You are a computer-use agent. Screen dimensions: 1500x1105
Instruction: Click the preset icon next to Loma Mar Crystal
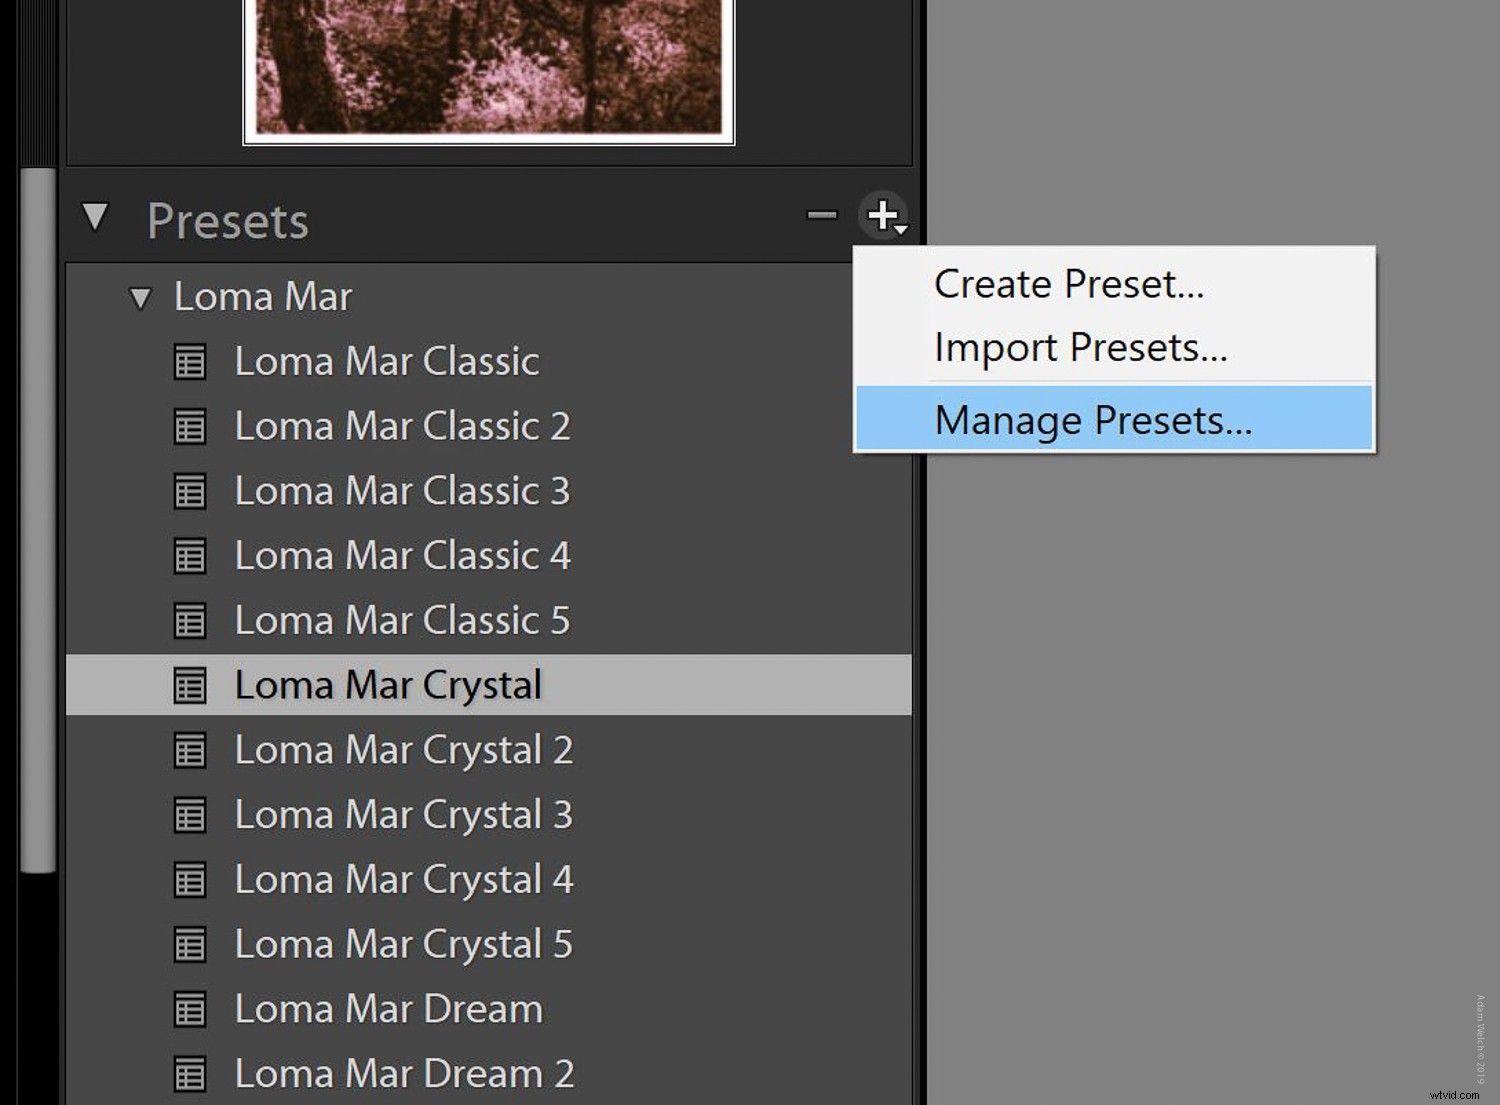pyautogui.click(x=190, y=684)
